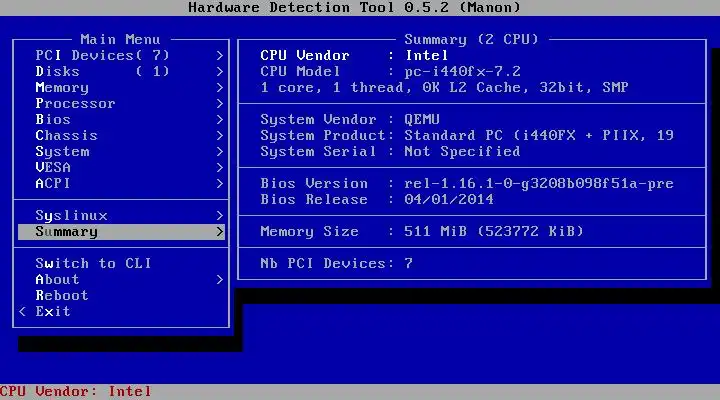The image size is (720, 400).
Task: Select the Nb PCI Devices 7 line
Action: coord(337,264)
